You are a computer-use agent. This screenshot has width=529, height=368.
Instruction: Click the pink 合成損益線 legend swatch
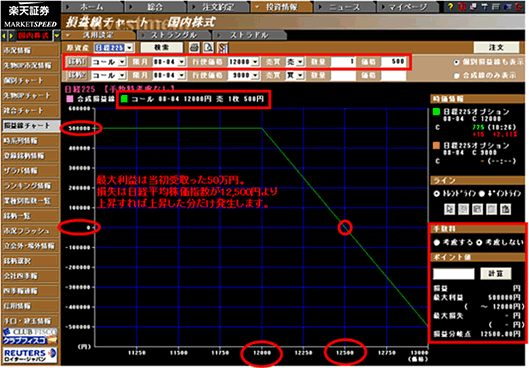coord(70,99)
